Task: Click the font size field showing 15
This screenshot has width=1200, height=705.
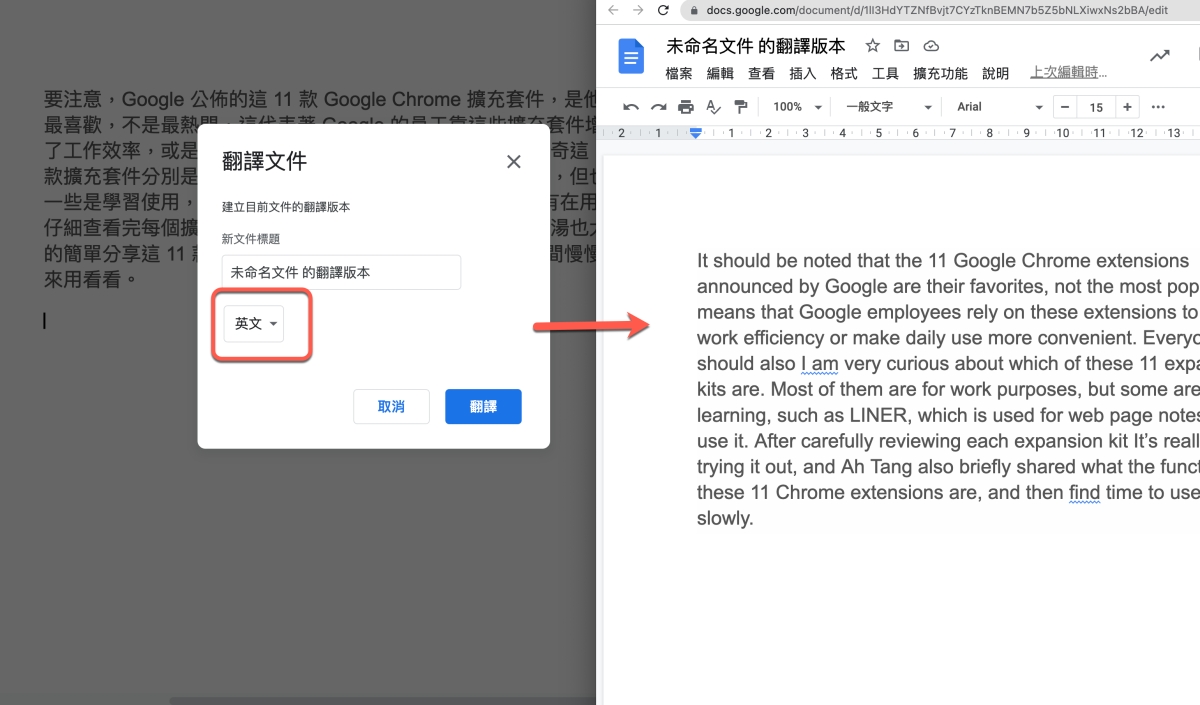Action: coord(1096,107)
